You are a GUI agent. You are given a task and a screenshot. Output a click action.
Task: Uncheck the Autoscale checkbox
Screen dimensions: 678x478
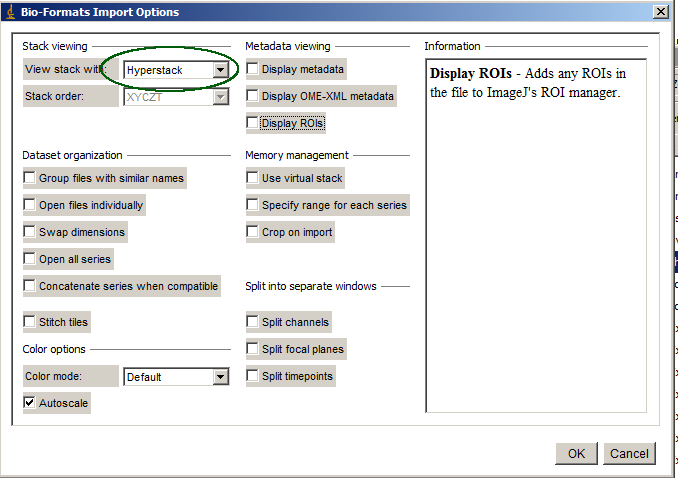point(30,403)
